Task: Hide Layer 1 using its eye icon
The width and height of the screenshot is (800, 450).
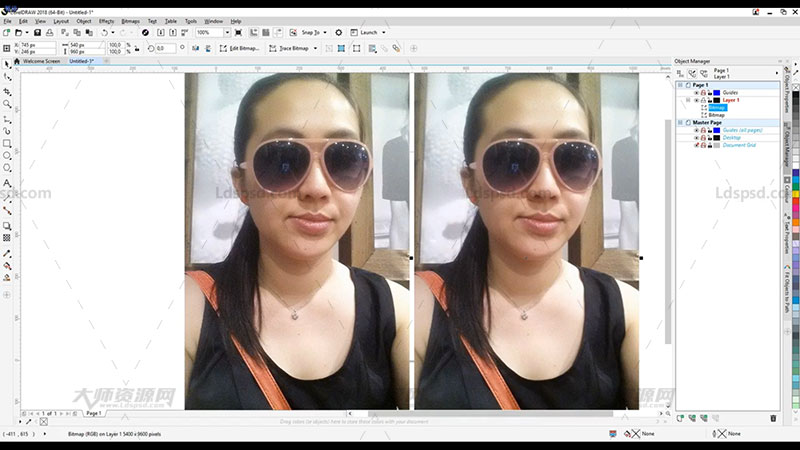Action: click(696, 101)
